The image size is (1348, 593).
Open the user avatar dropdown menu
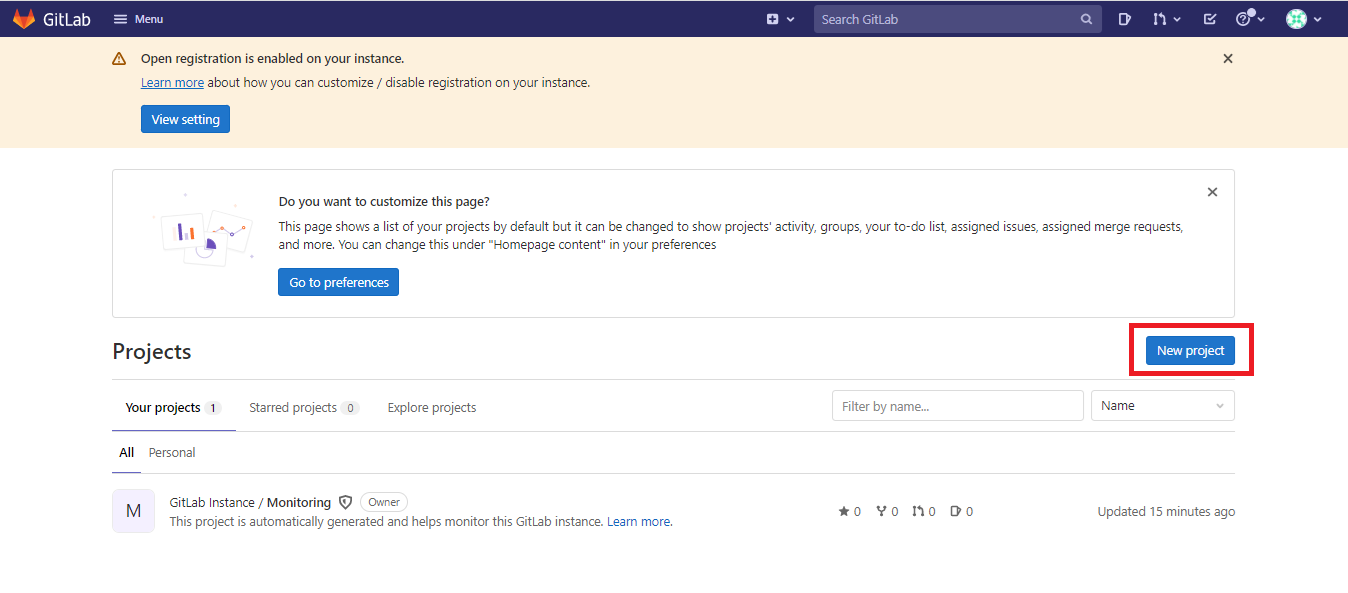(x=1304, y=19)
